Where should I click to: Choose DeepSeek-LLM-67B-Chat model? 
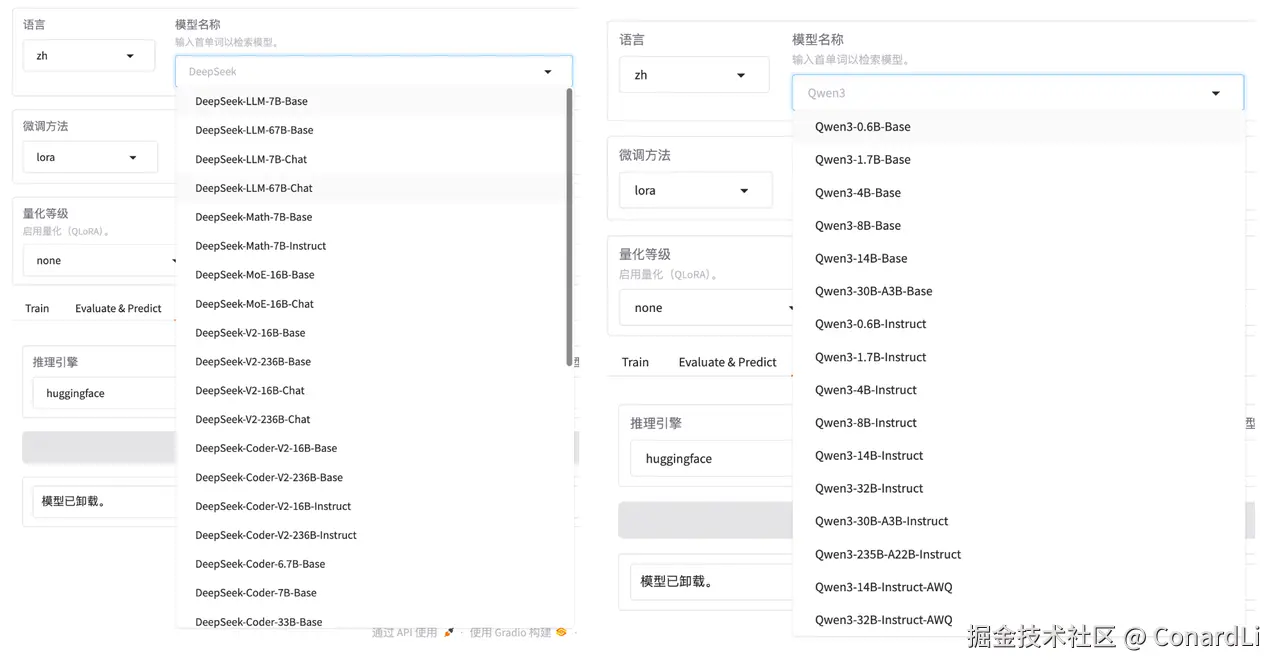click(371, 188)
